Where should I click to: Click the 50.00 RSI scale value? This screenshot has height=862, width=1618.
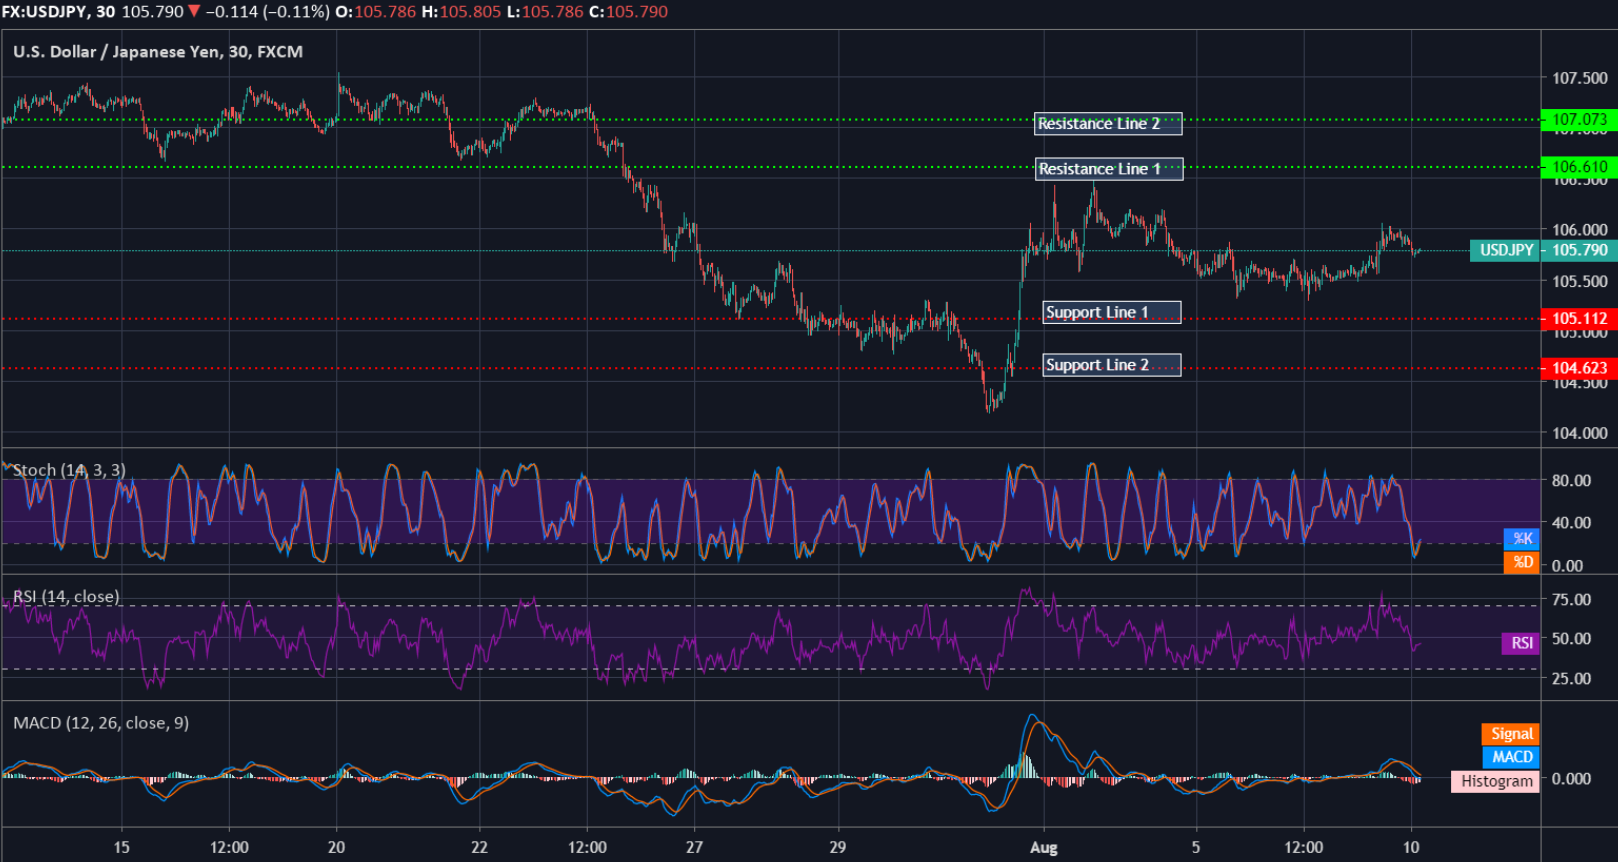click(x=1571, y=639)
